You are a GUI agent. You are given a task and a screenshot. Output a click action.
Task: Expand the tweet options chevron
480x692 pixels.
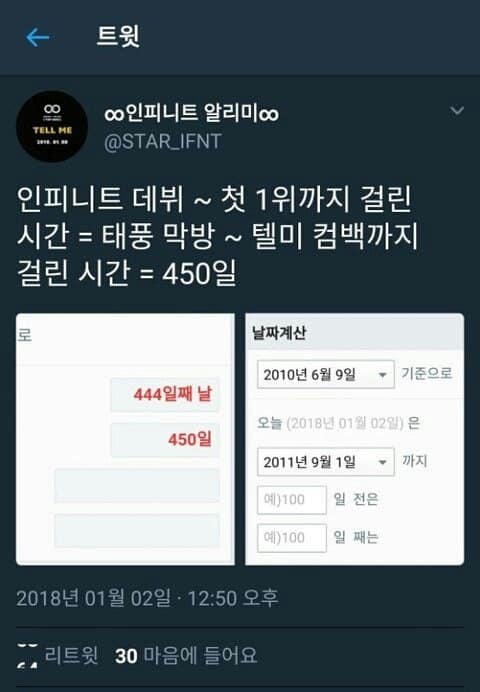(x=457, y=110)
